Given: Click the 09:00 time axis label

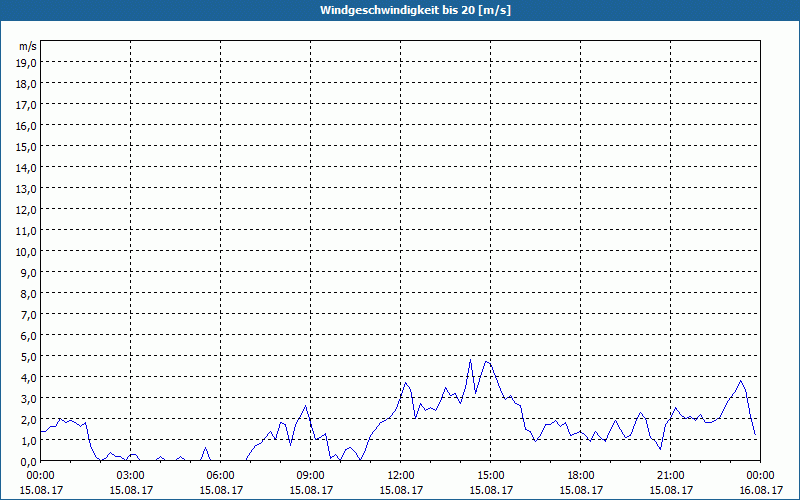Looking at the screenshot, I should [x=311, y=476].
